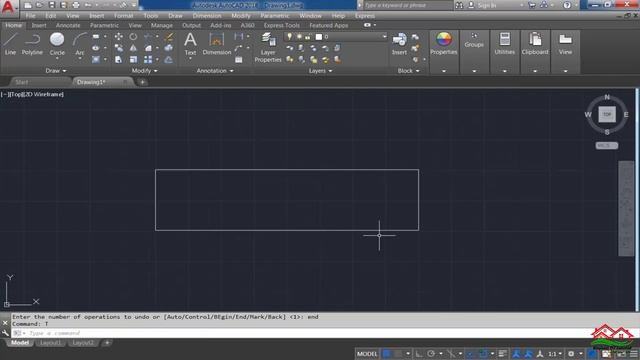Activate the Mirror tool in Modify panel
Image resolution: width=640 pixels, height=360 pixels.
(x=133, y=48)
